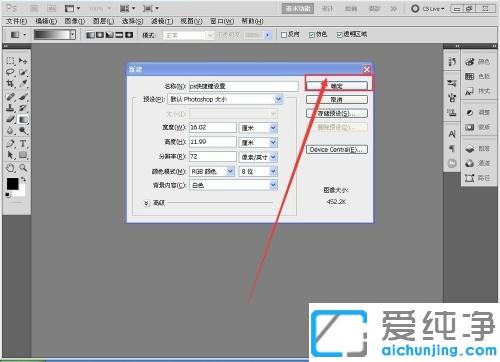Screen dimensions: 500x362
Task: Select the Path Selection tool
Action: 10,155
